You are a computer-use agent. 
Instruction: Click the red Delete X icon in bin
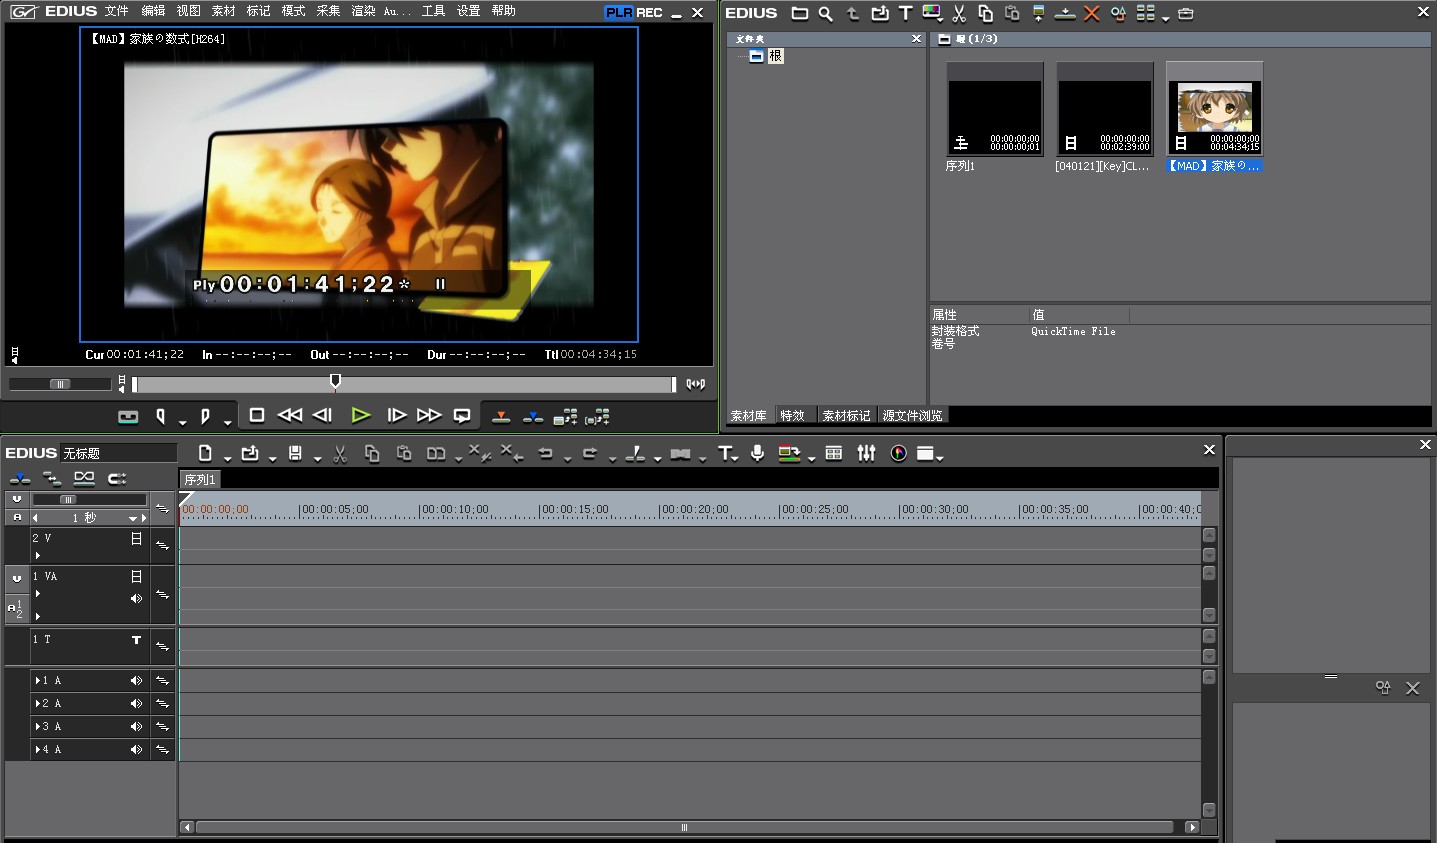(1092, 14)
